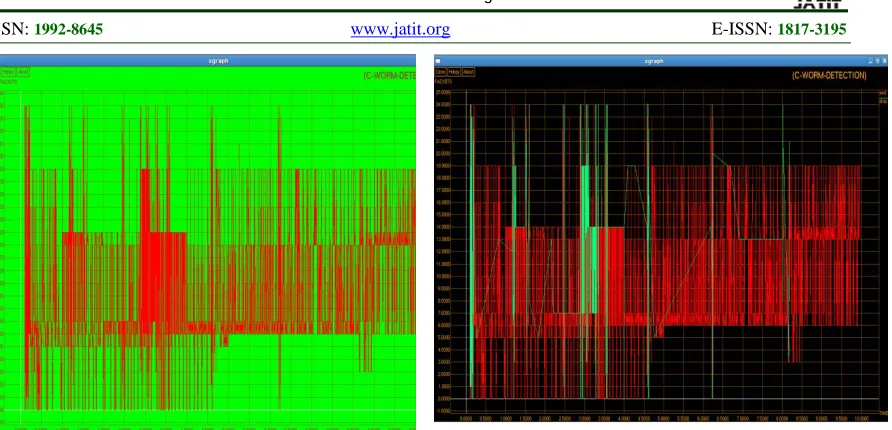Click About button in green xgraph window
This screenshot has width=892, height=430.
coord(22,72)
